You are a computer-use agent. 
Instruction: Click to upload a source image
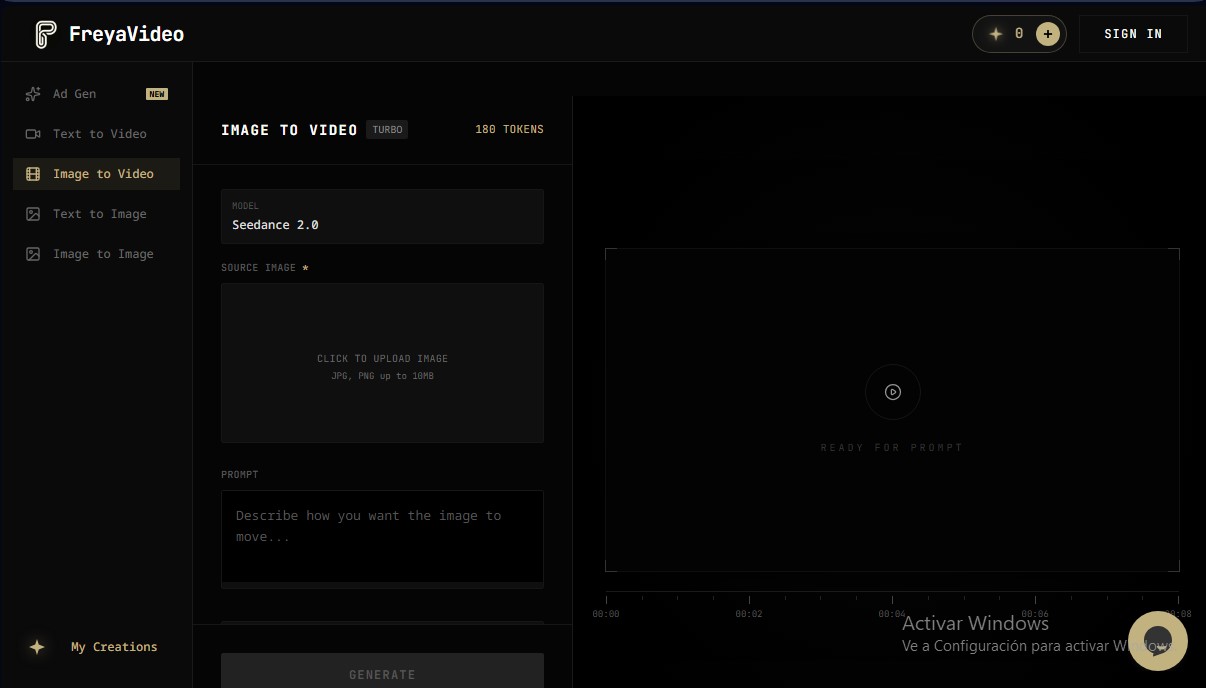point(382,363)
